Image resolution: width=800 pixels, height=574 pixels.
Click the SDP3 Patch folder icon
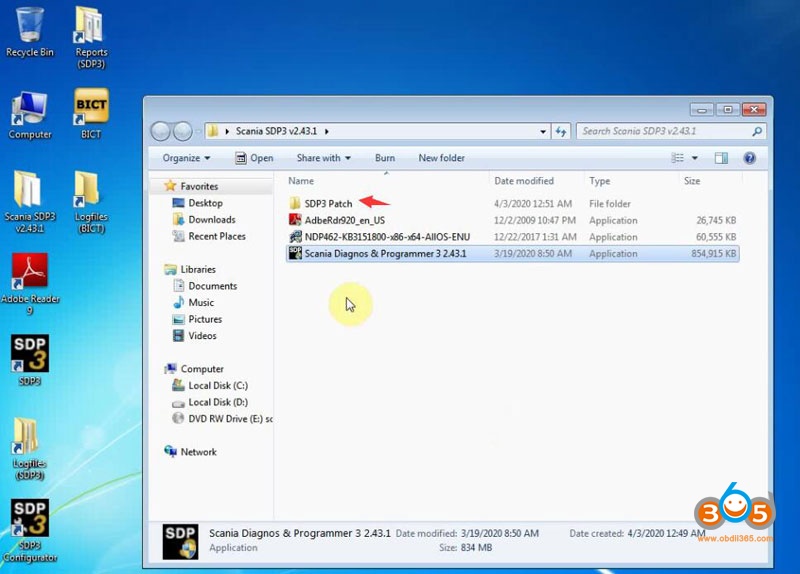[294, 204]
